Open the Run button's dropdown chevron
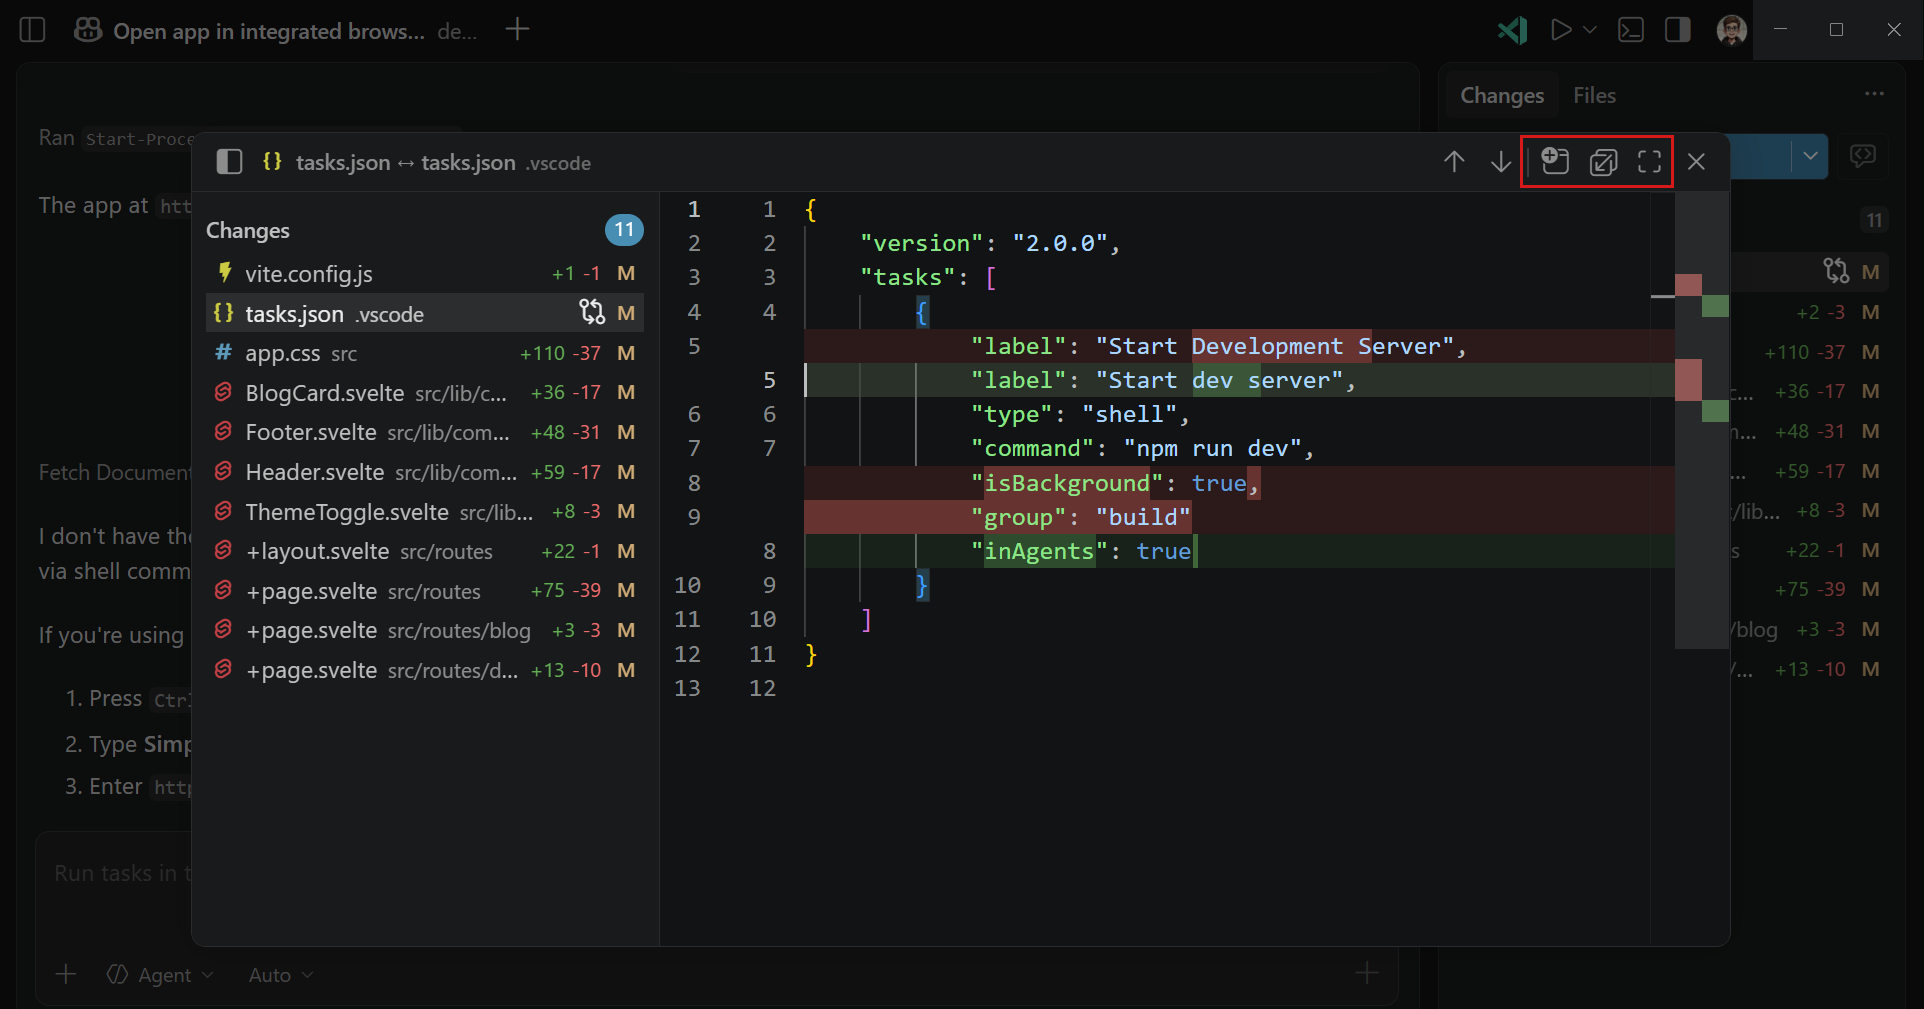1924x1009 pixels. point(1588,30)
